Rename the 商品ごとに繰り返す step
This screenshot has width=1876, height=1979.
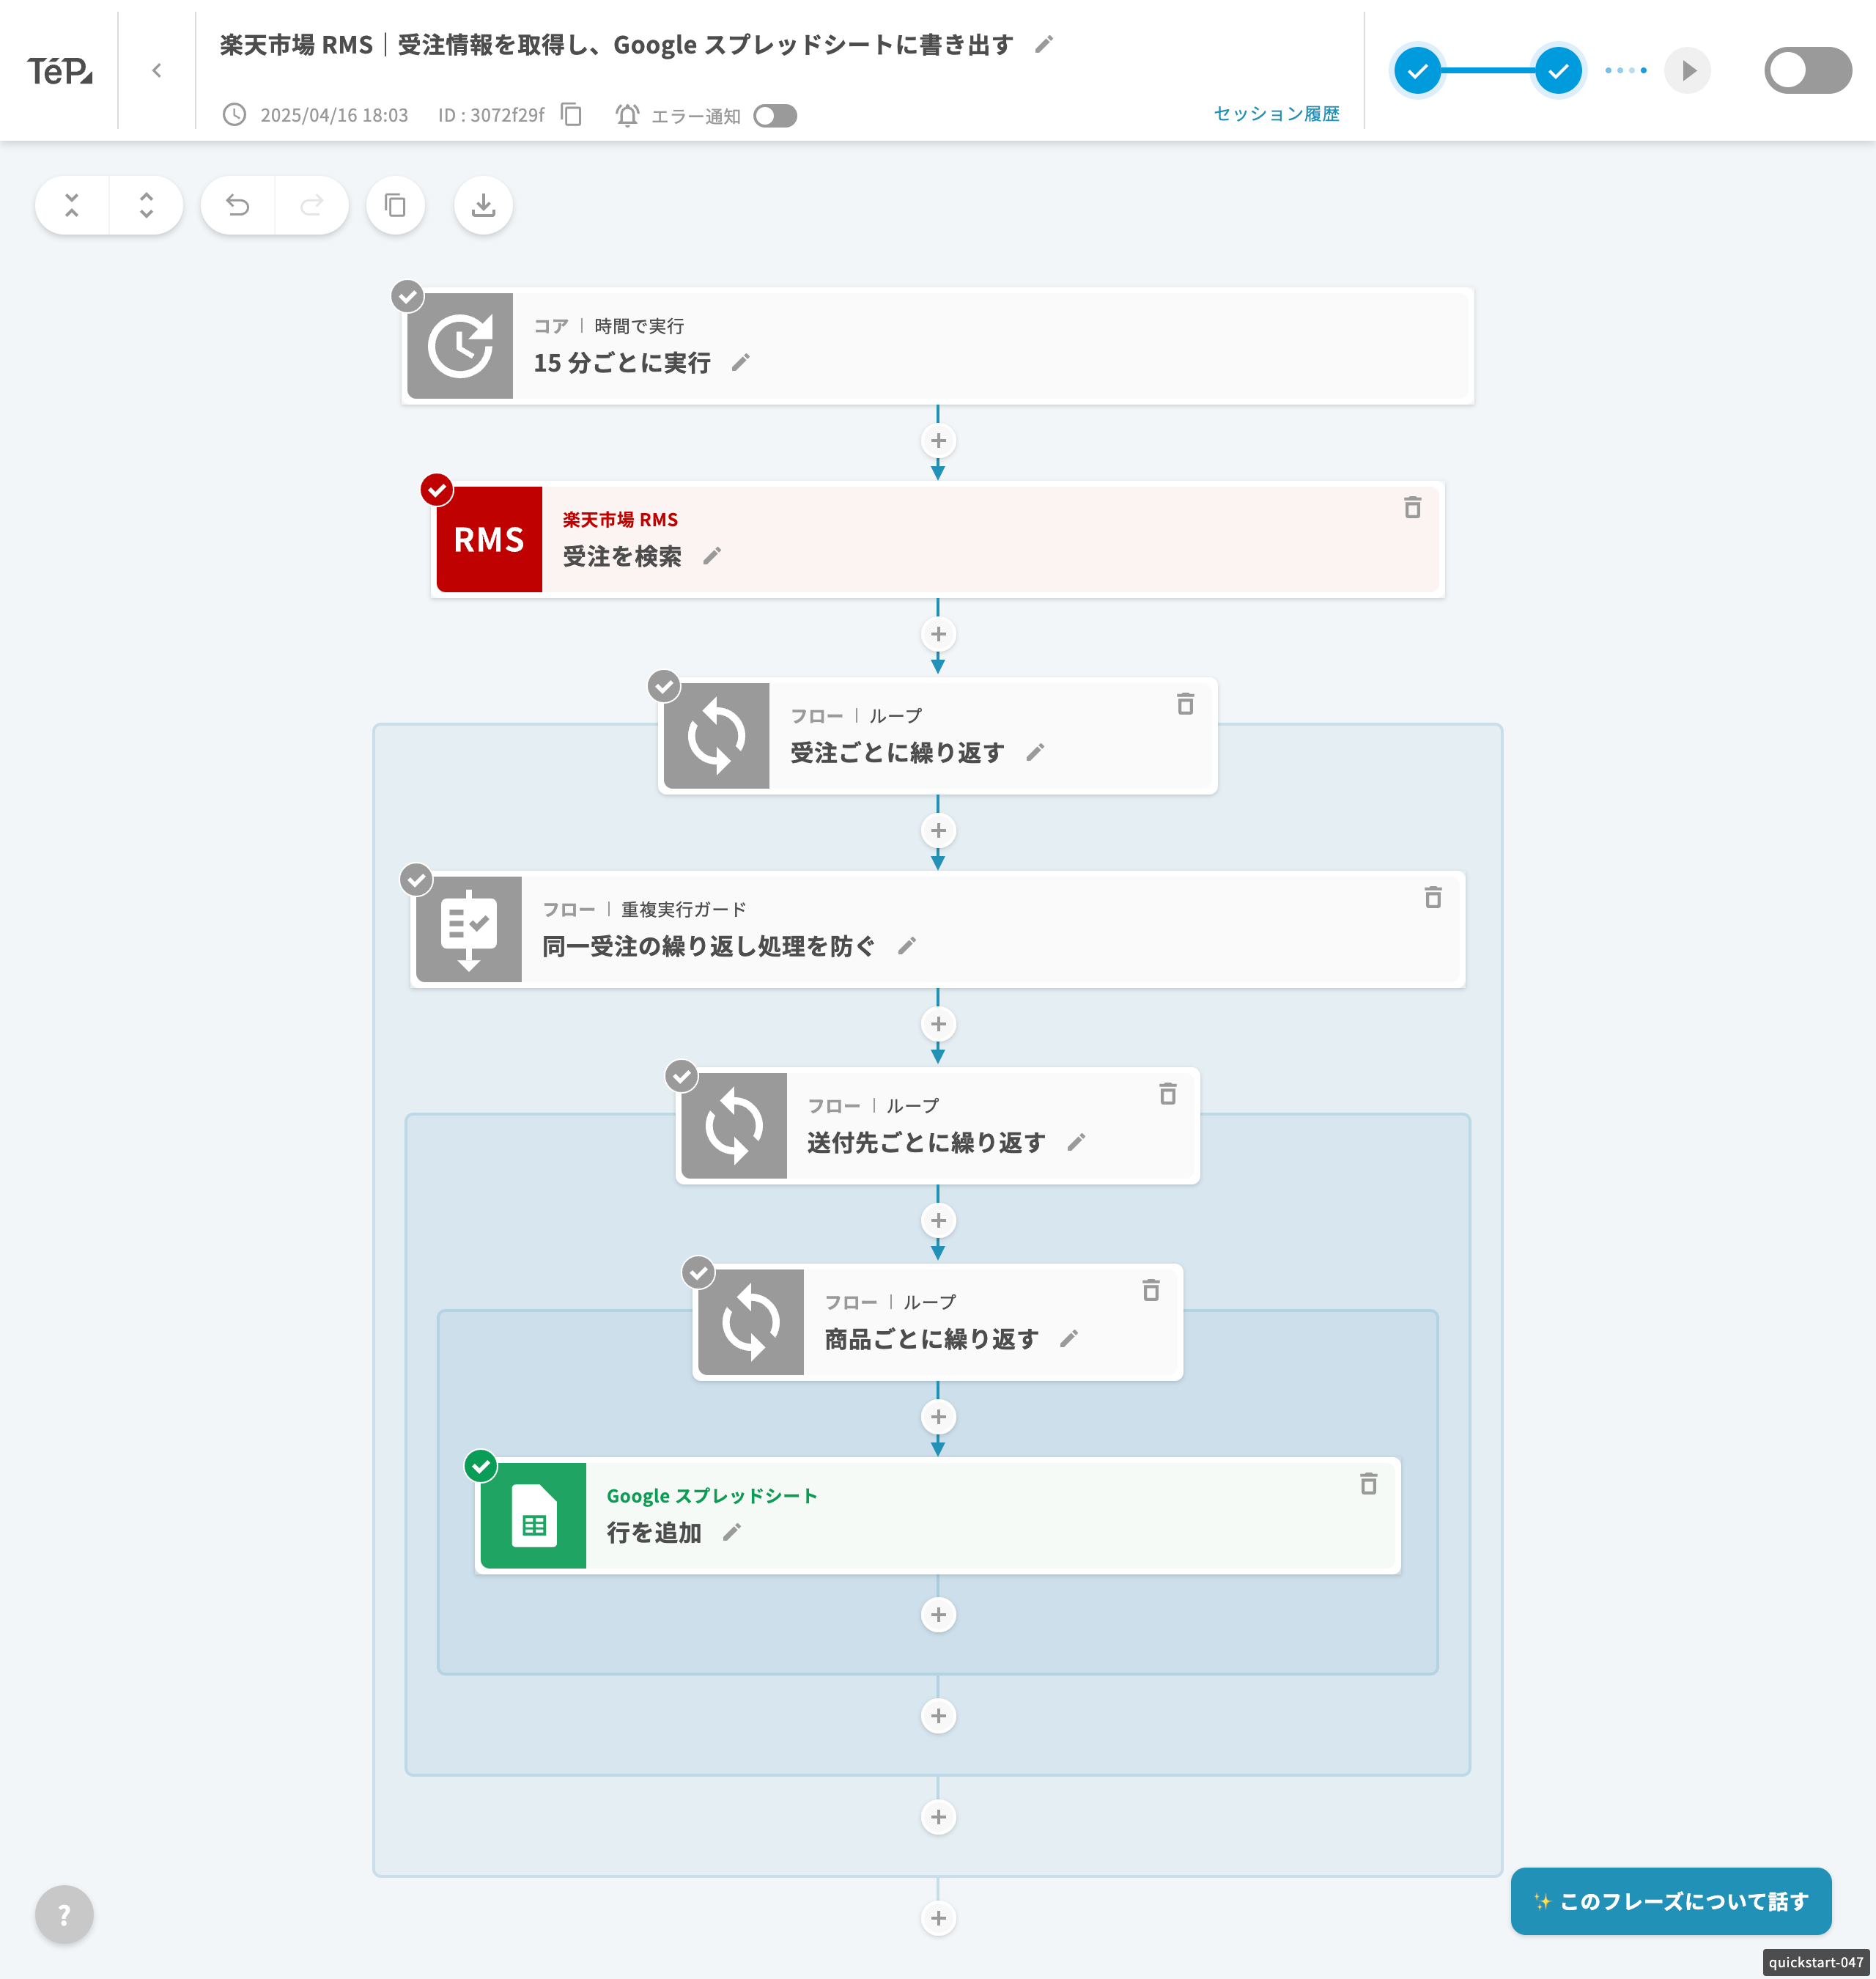(1069, 1339)
